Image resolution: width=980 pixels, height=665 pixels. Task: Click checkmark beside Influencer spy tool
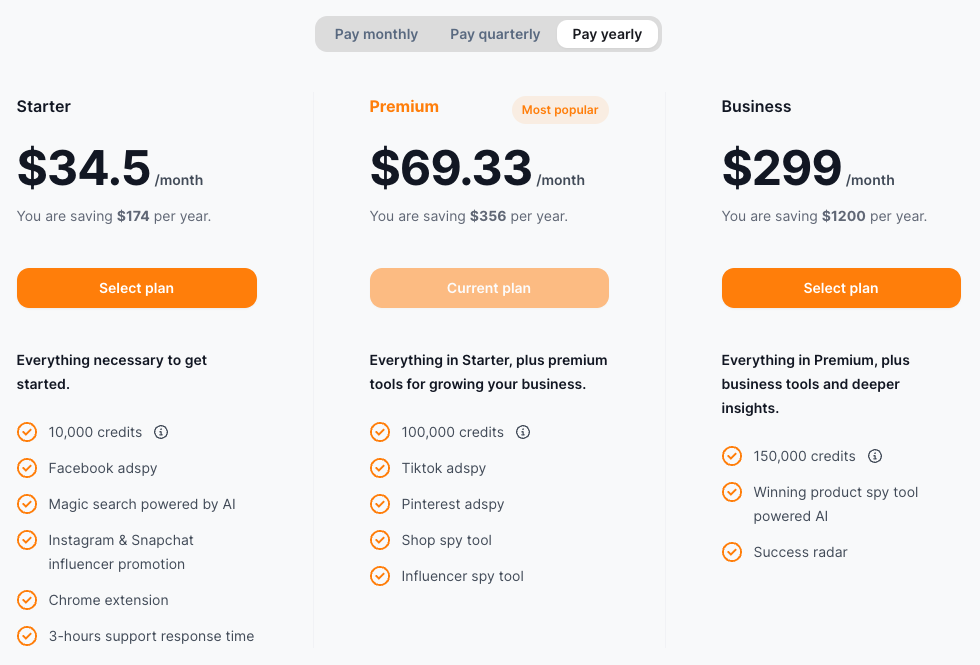[380, 576]
